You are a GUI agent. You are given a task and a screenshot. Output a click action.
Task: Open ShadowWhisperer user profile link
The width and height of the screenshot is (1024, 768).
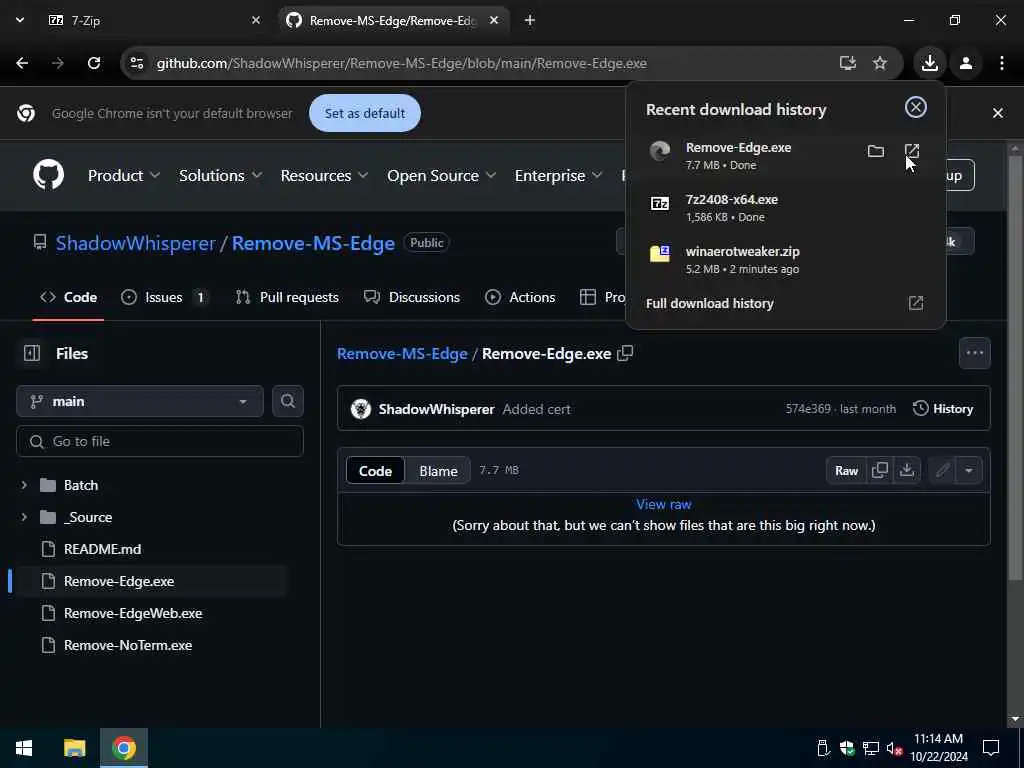pos(135,243)
